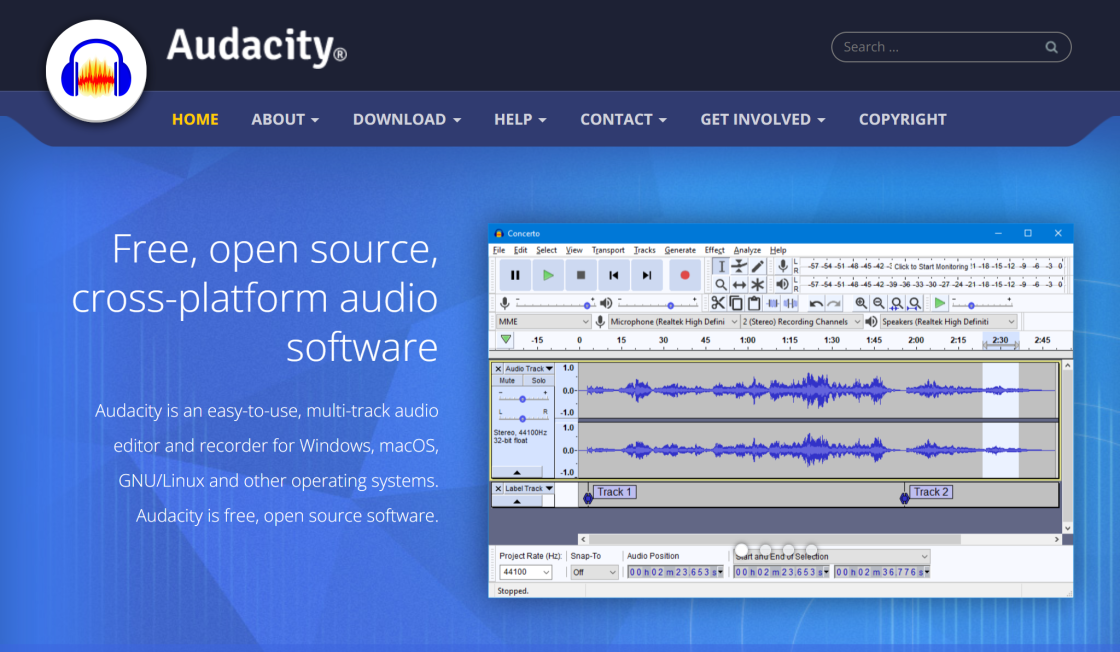The width and height of the screenshot is (1120, 652).
Task: Click the Pause transport button
Action: point(515,275)
